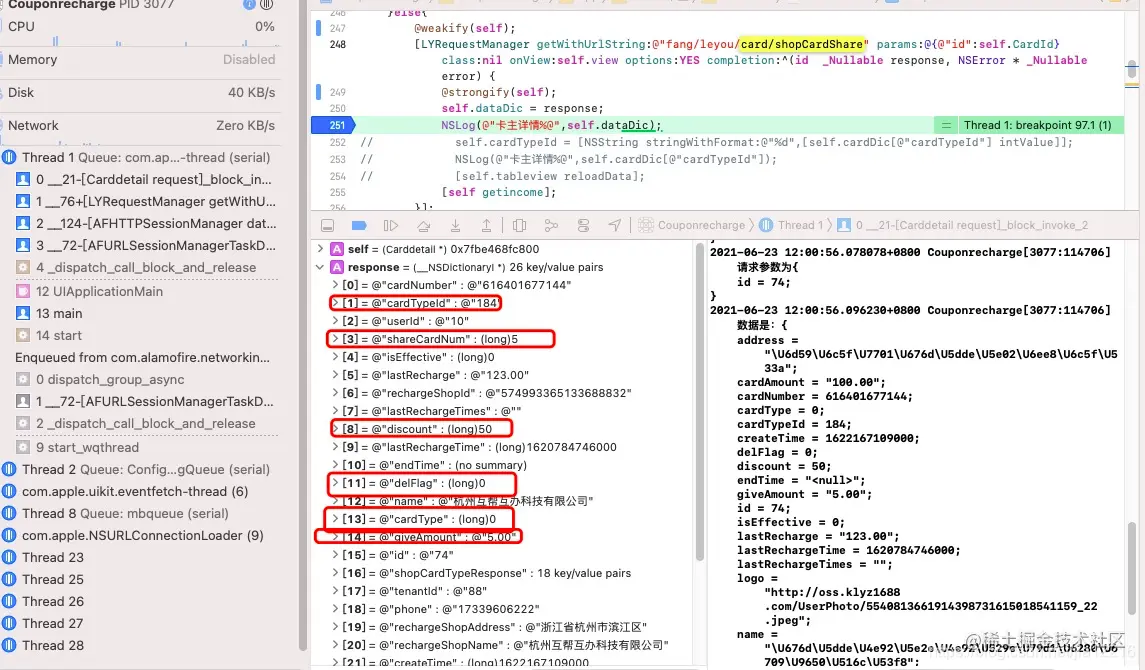Expand entry [15] id 74
The image size is (1145, 670).
tap(335, 555)
